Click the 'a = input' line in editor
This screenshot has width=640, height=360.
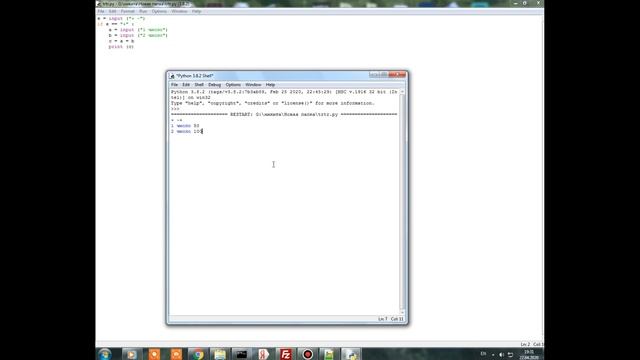point(138,30)
